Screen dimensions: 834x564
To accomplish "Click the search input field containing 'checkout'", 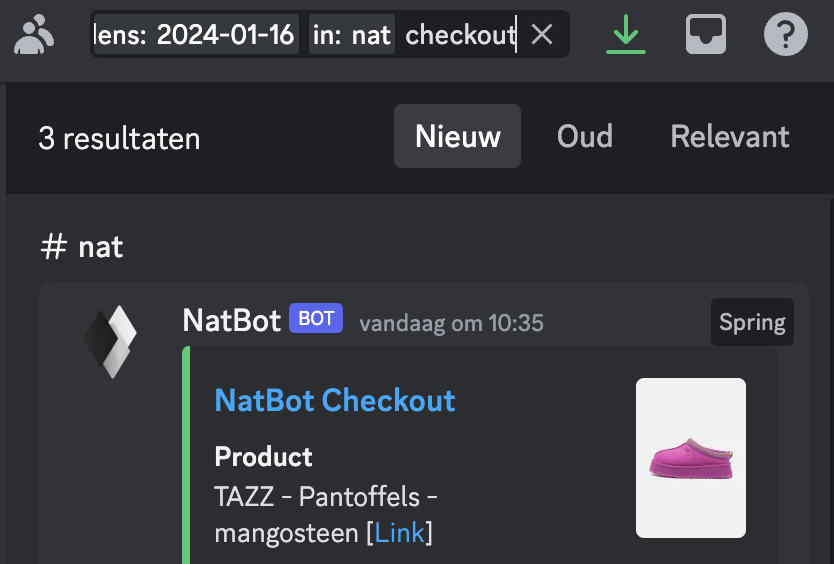I will [x=330, y=35].
